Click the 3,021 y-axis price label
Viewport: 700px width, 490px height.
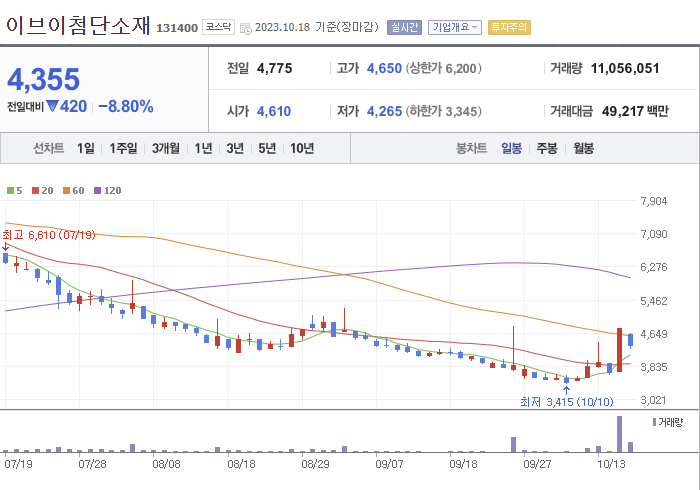(654, 400)
